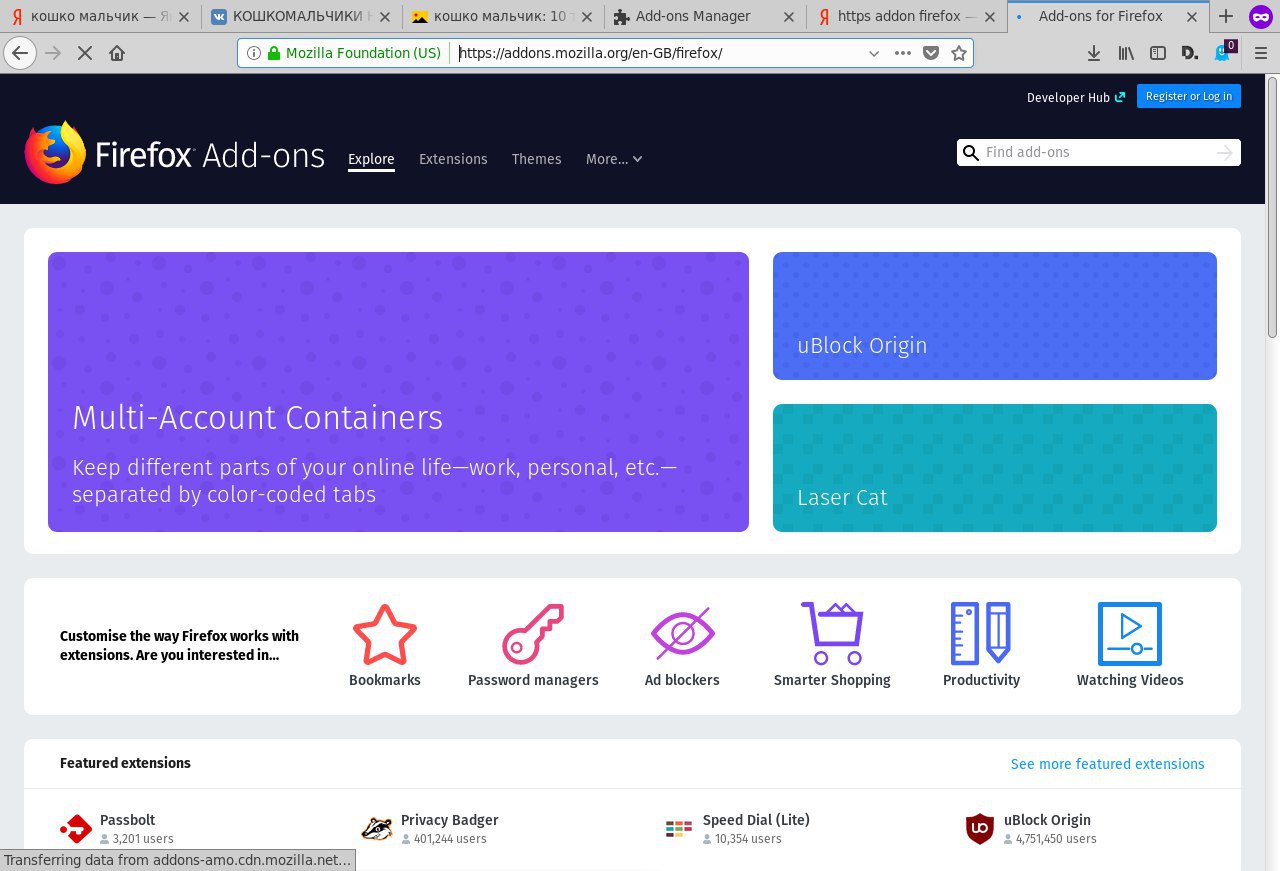
Task: Open the Firefox hamburger menu
Action: 1260,53
